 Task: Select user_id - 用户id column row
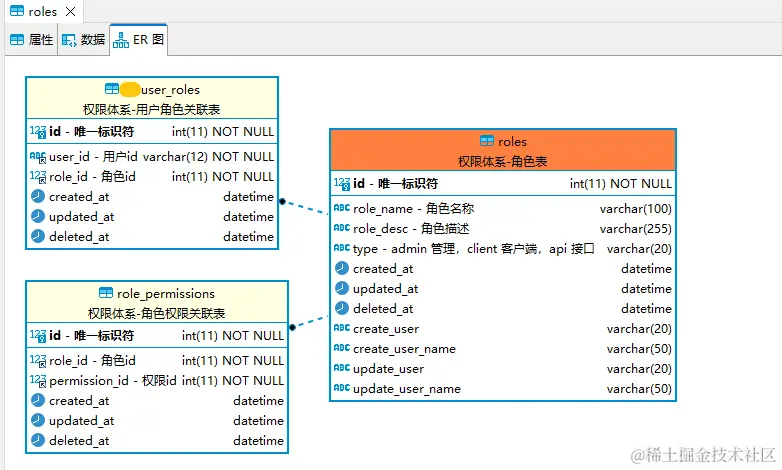click(152, 157)
